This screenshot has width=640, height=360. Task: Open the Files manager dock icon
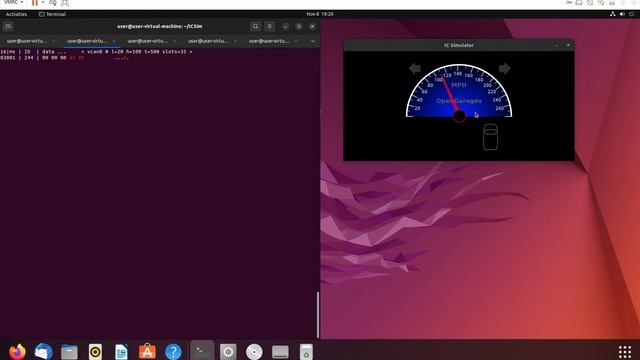tap(69, 351)
